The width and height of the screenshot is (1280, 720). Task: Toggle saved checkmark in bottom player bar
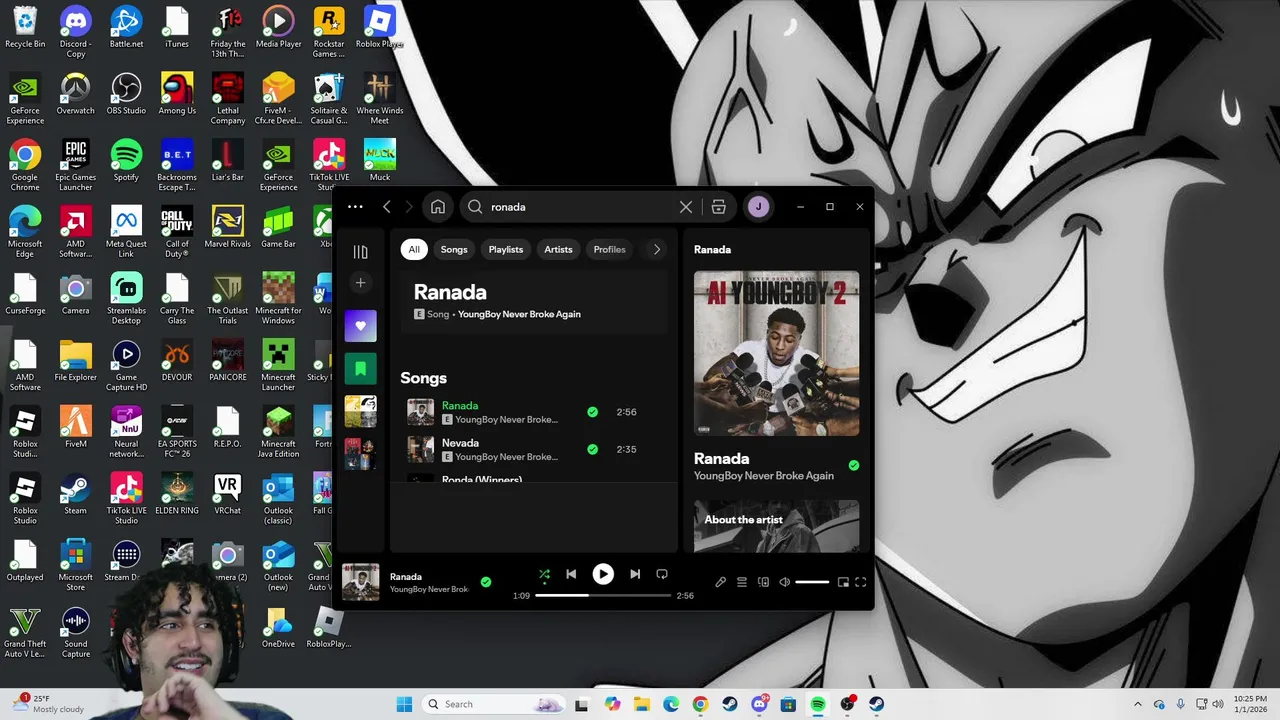click(x=486, y=581)
